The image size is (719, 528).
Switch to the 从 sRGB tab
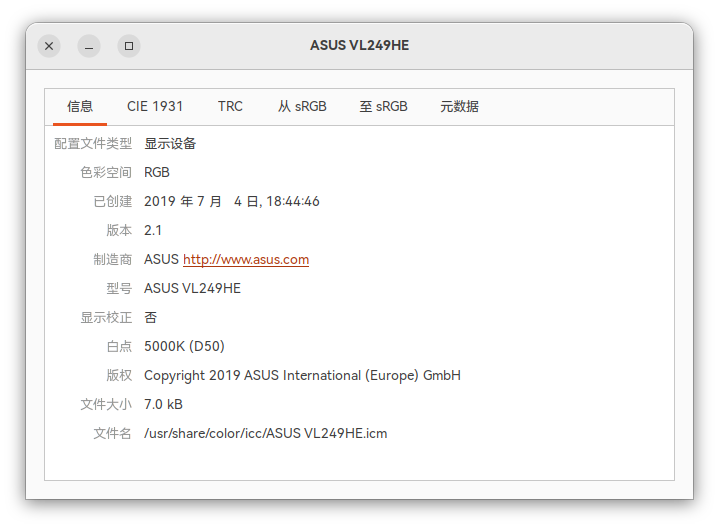302,106
